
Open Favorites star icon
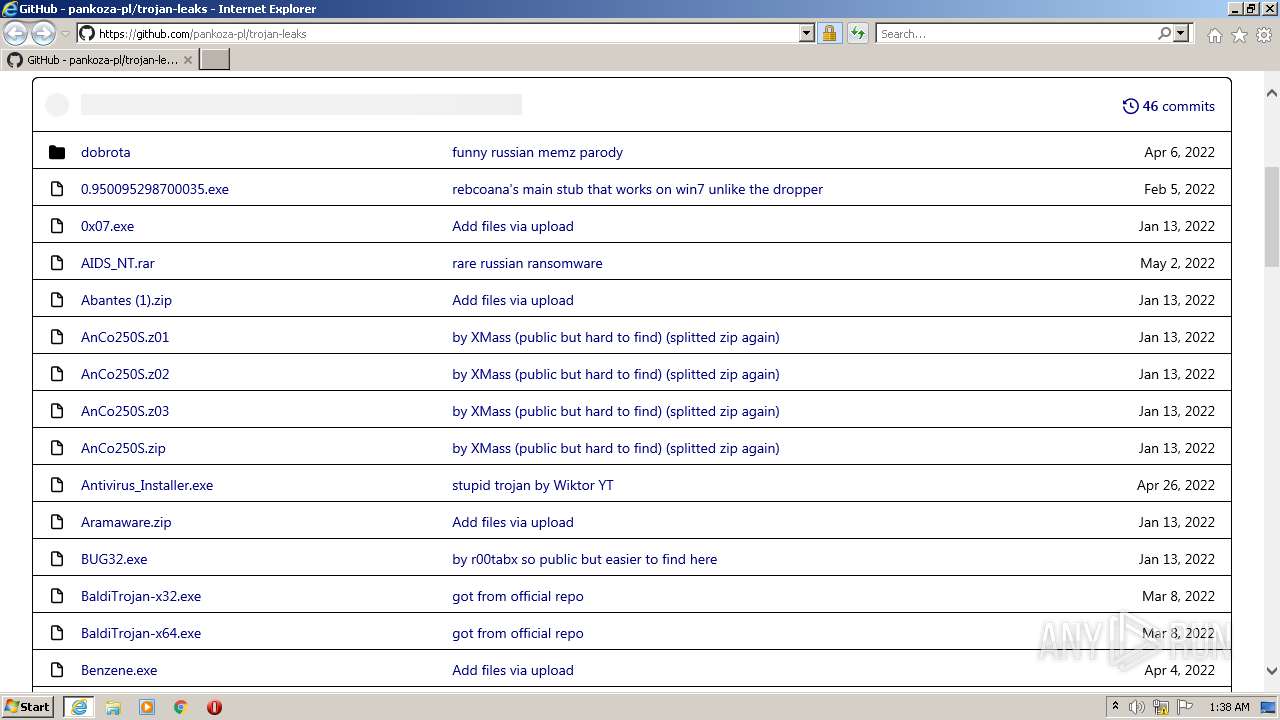tap(1239, 35)
